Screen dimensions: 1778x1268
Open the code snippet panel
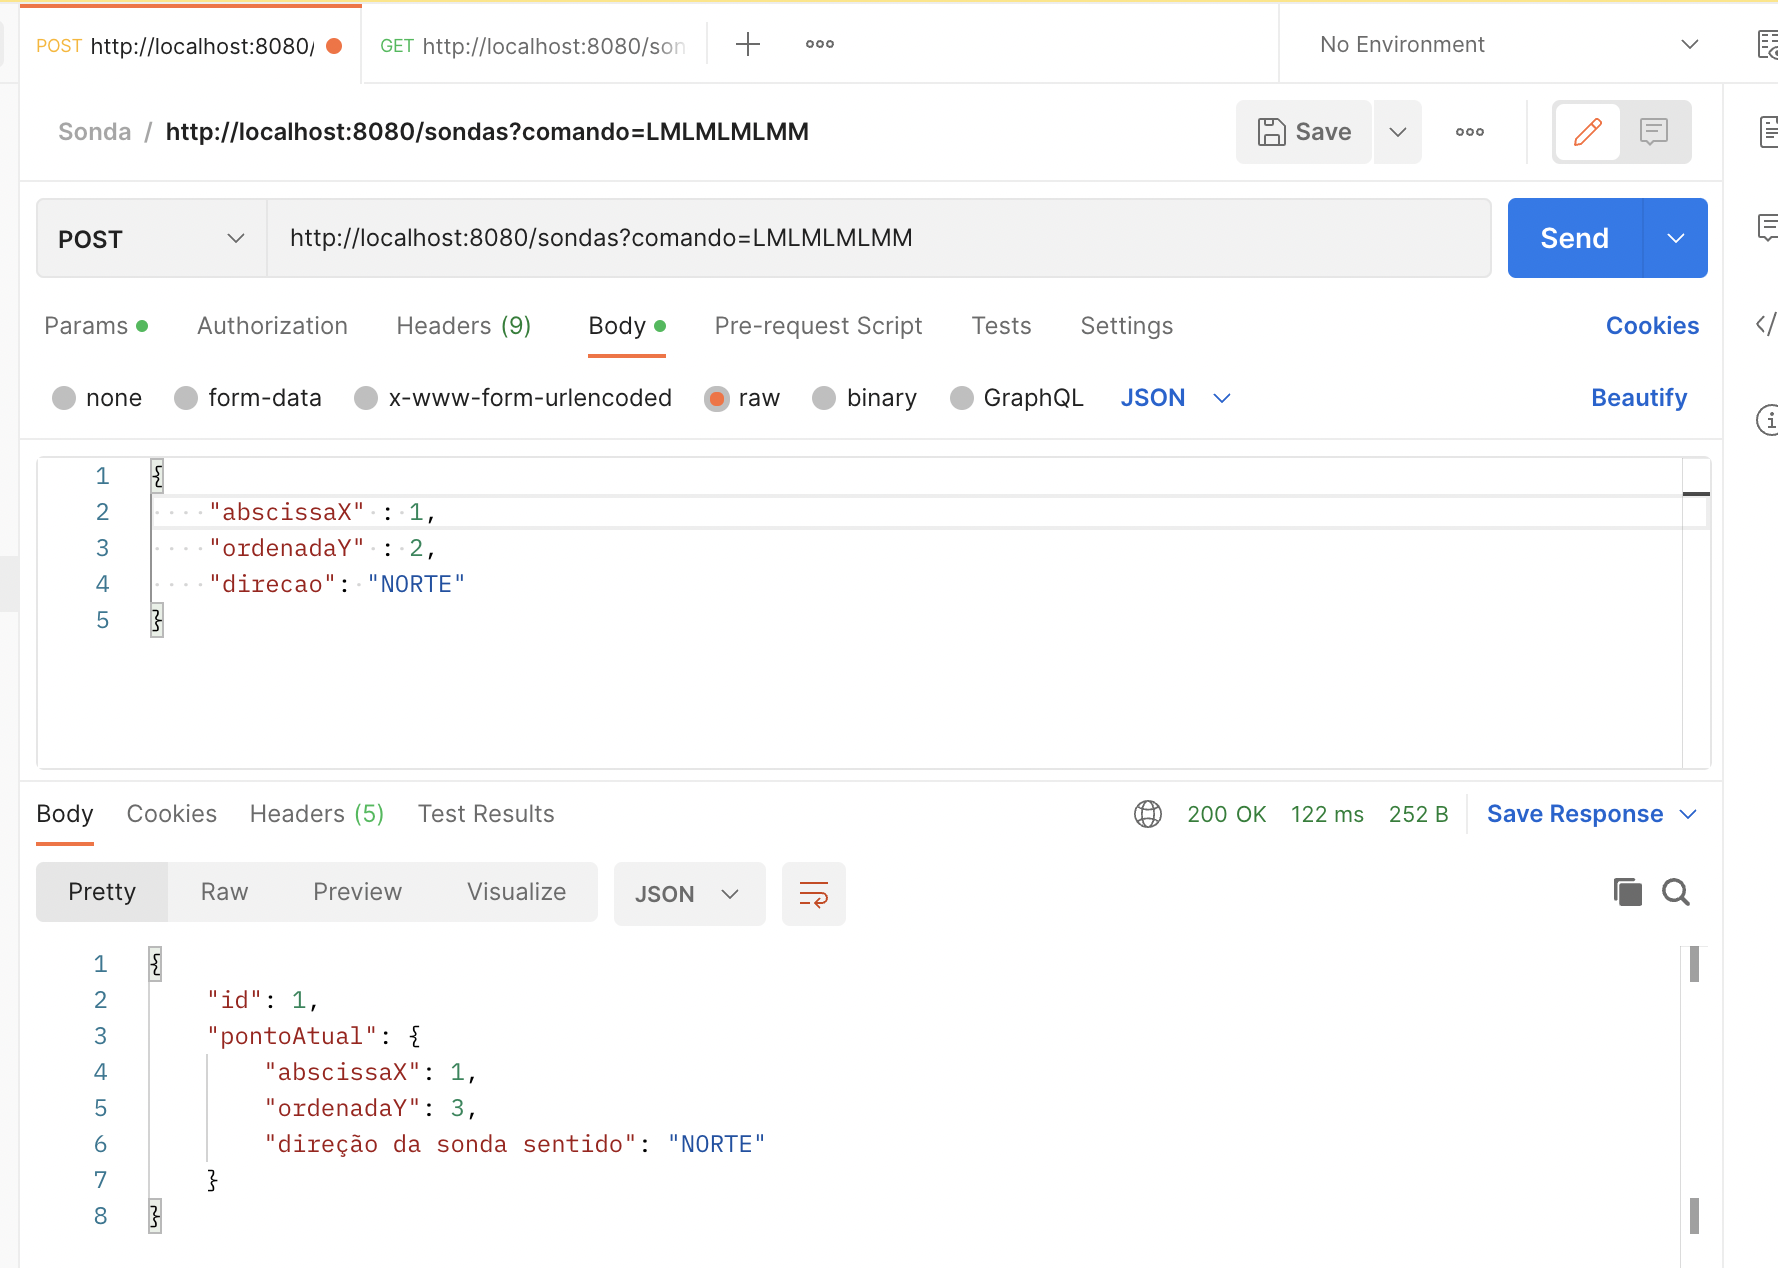pyautogui.click(x=1766, y=324)
